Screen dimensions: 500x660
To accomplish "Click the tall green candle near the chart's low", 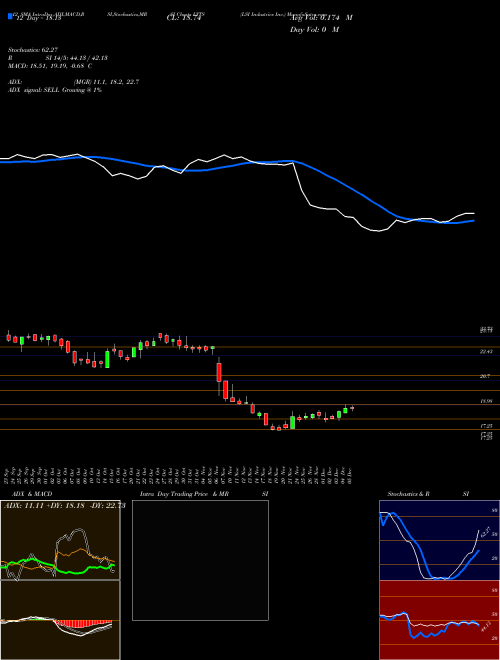I will pyautogui.click(x=293, y=422).
